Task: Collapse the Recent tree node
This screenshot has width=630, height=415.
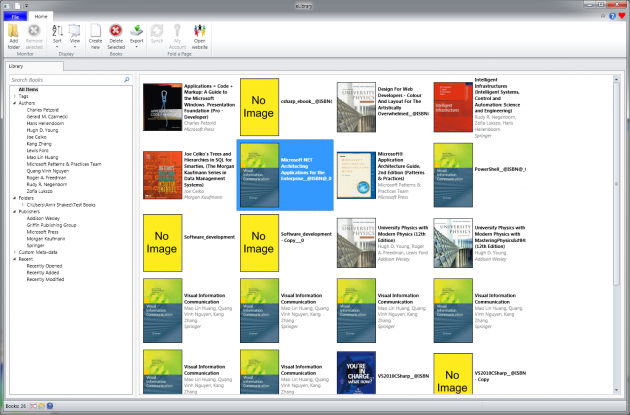Action: [x=14, y=259]
